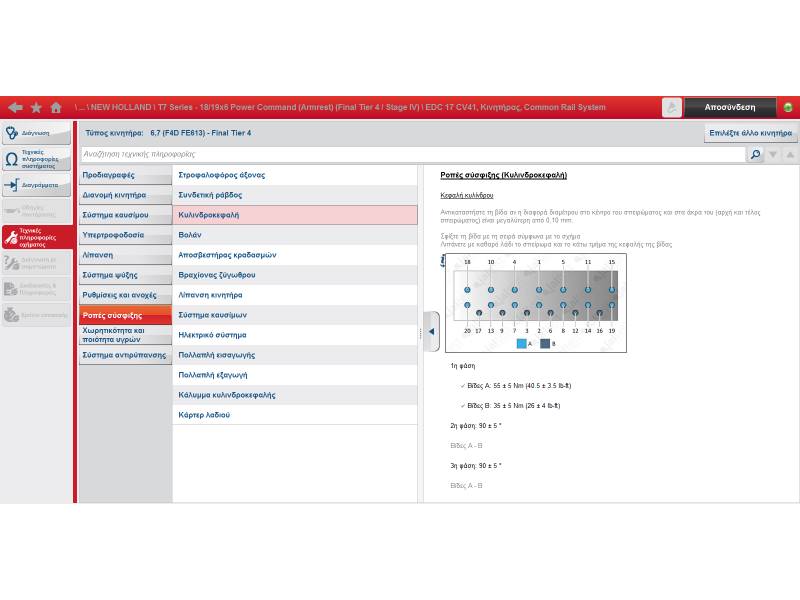Select the Προδιαγραφές category

tap(125, 175)
